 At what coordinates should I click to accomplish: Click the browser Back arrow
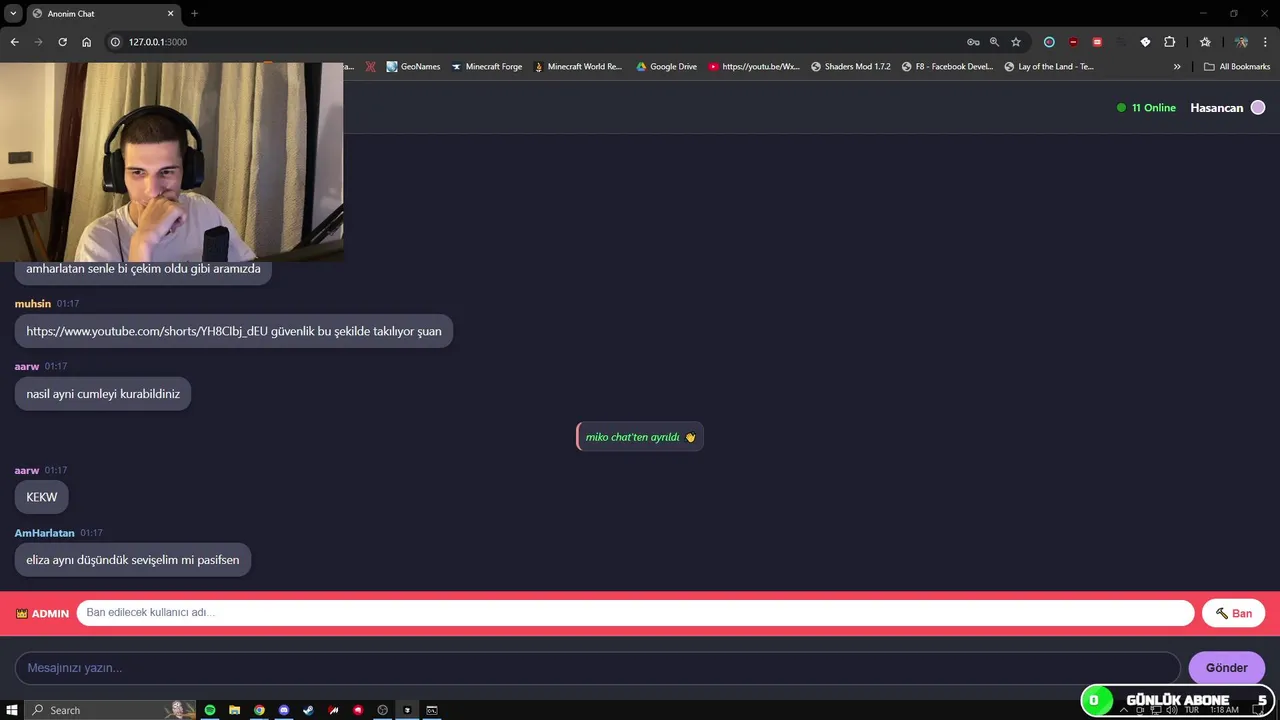click(14, 42)
